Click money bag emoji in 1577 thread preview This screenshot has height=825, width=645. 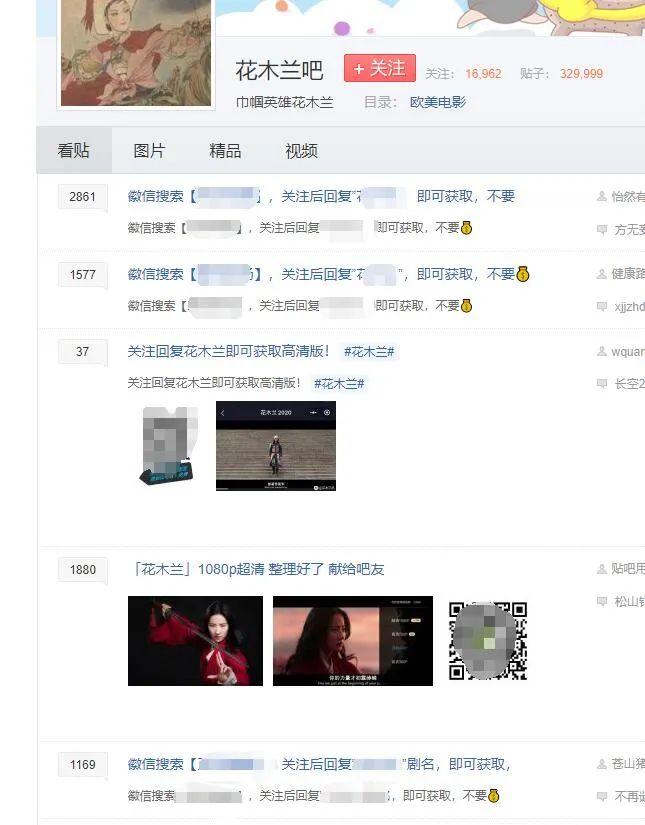tap(466, 306)
